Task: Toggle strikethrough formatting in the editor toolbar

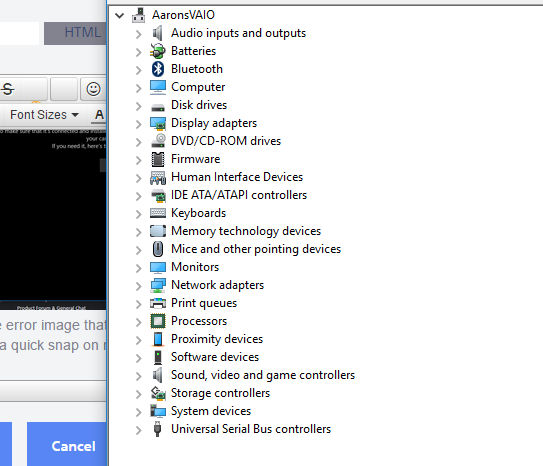Action: pyautogui.click(x=8, y=89)
